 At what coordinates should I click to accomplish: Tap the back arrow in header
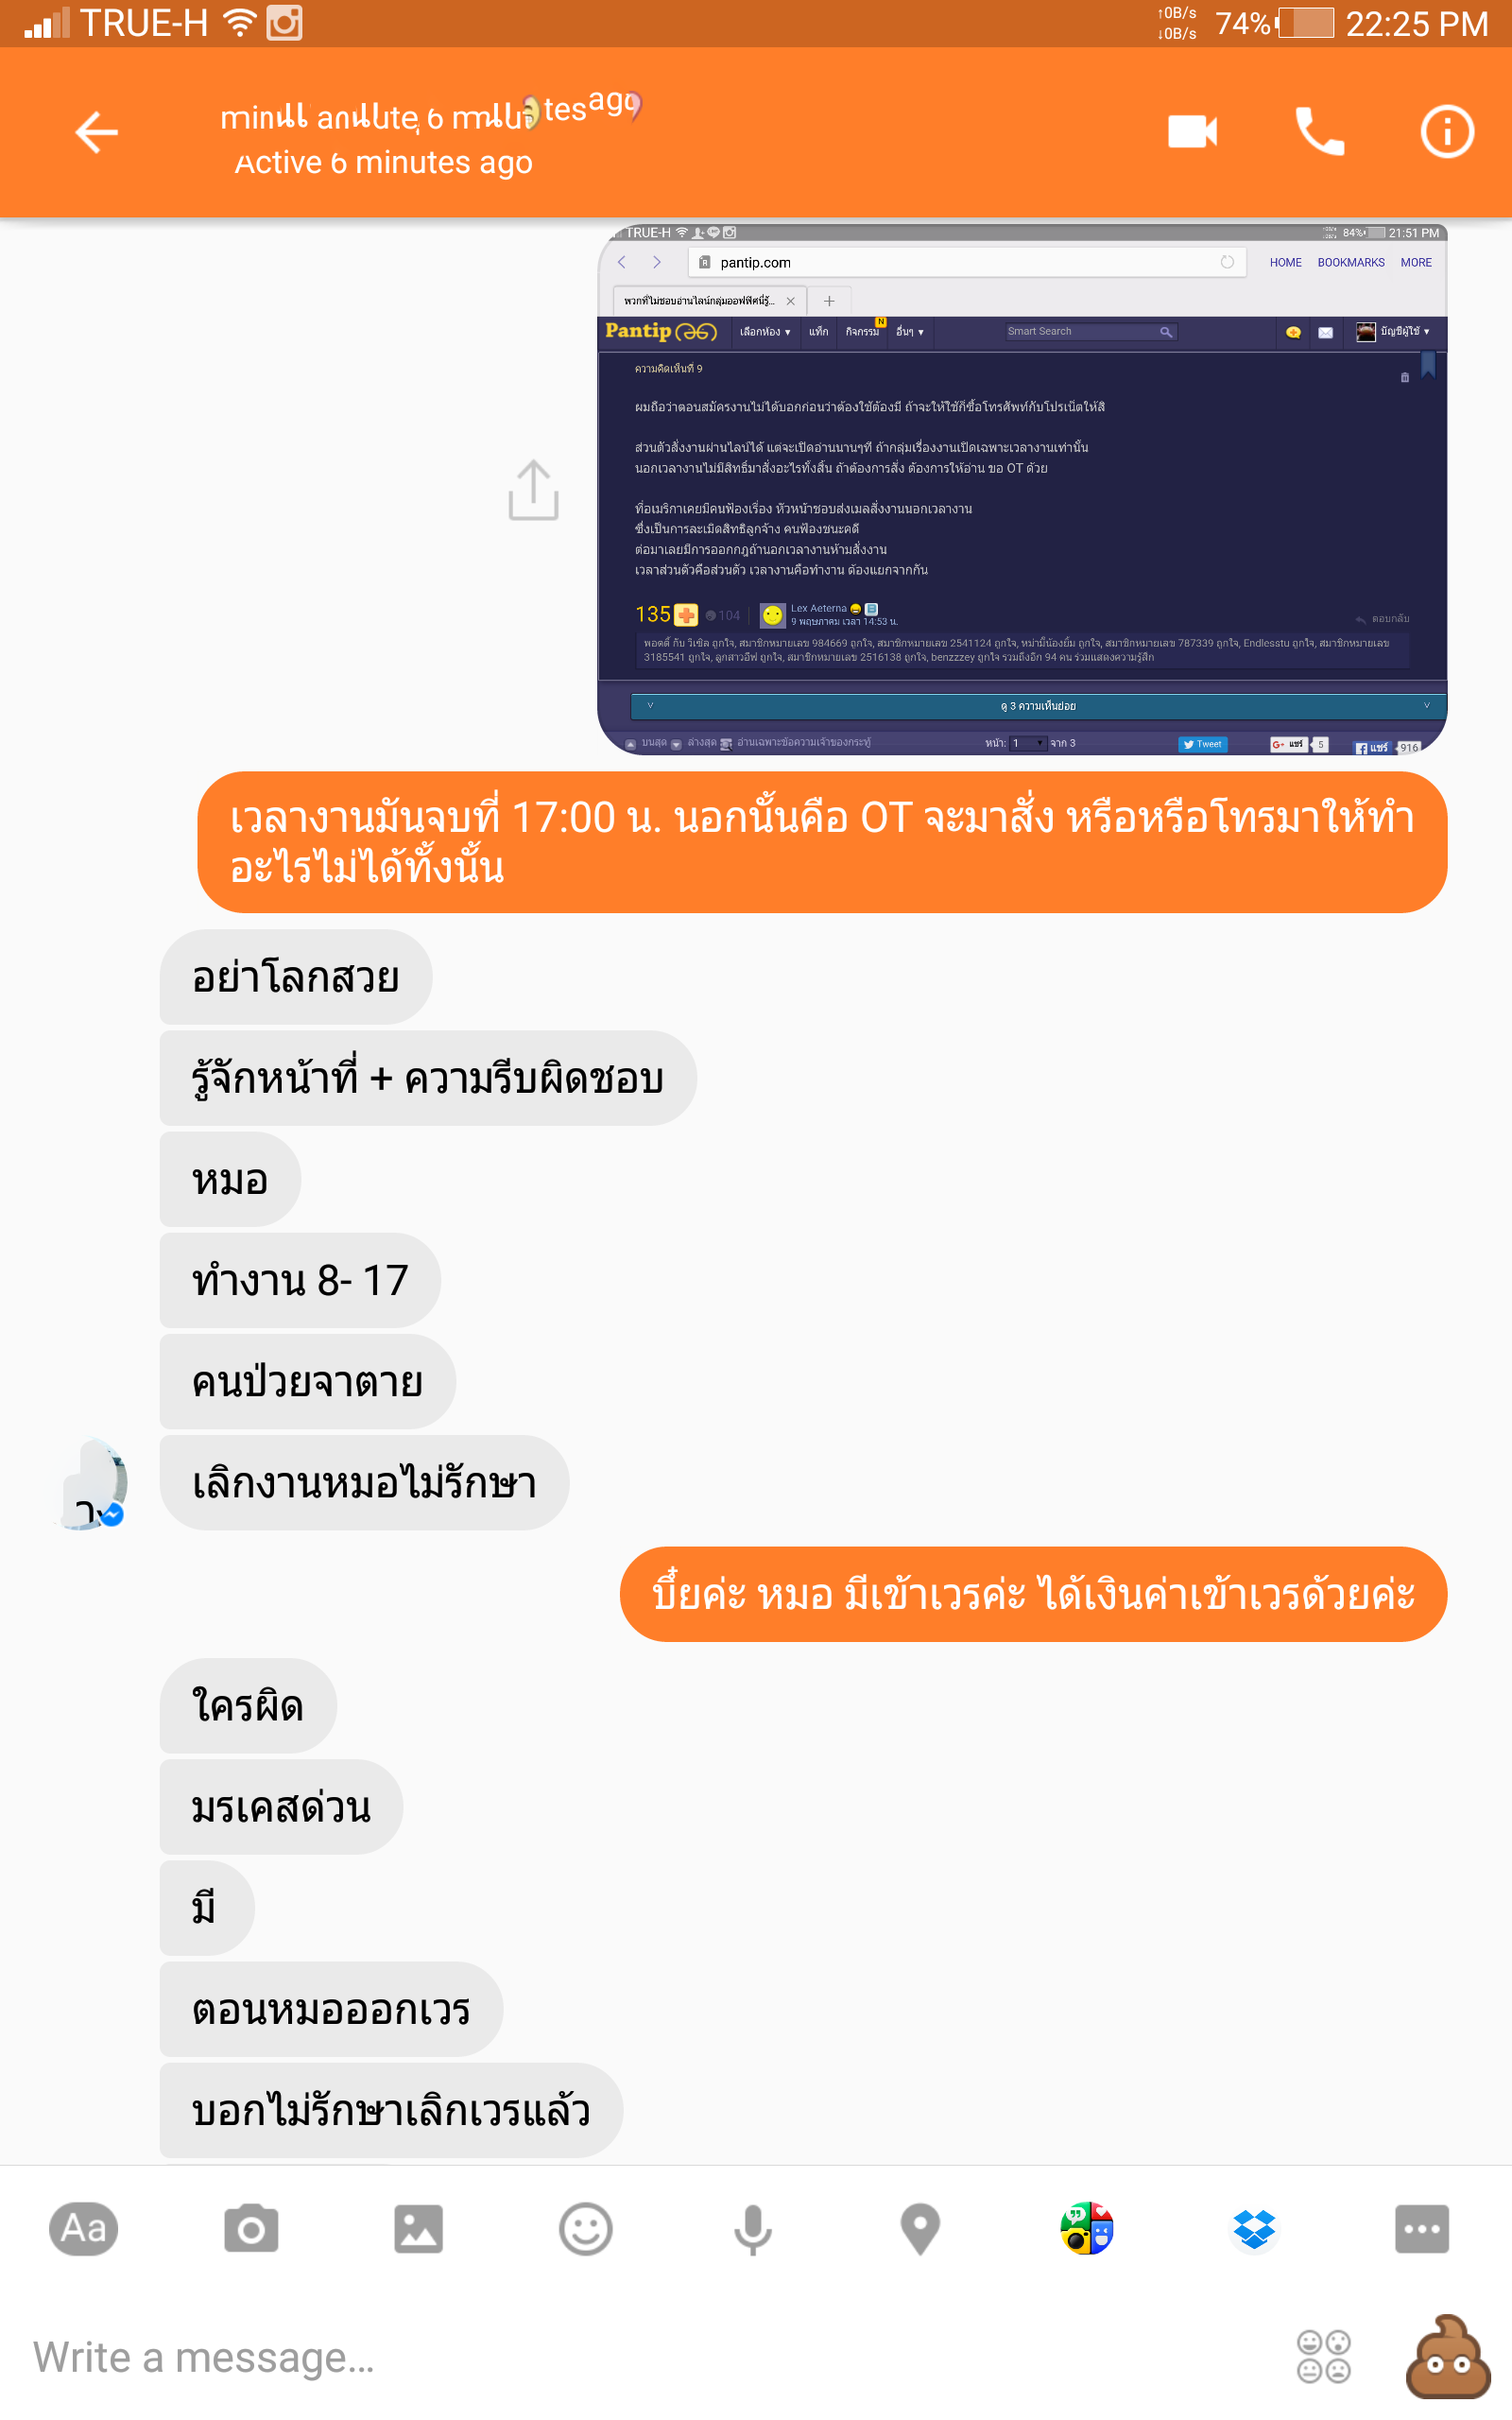97,132
